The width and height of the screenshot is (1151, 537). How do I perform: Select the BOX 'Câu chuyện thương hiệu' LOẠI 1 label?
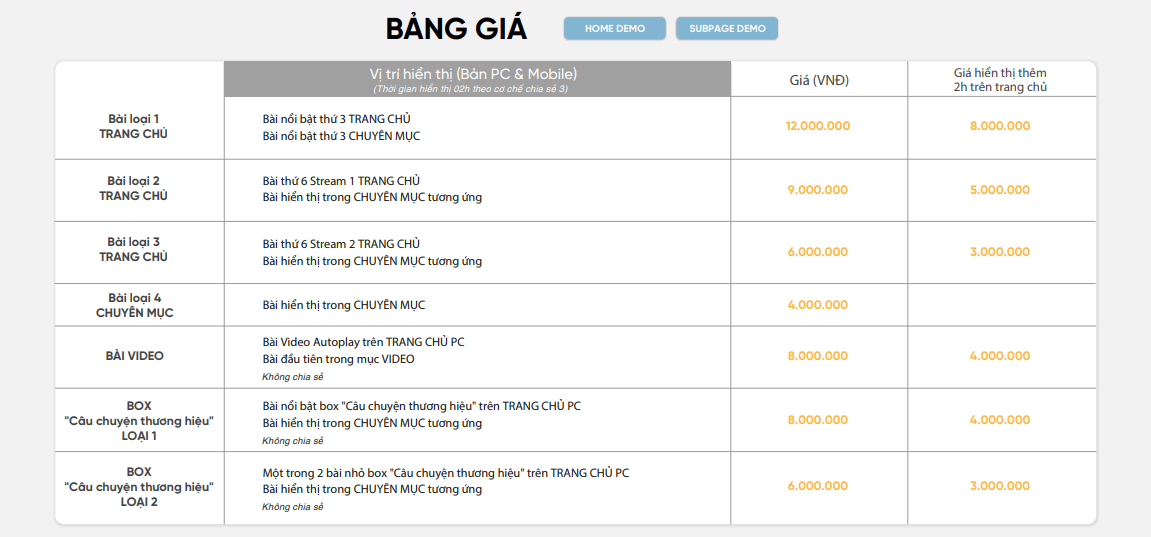139,420
